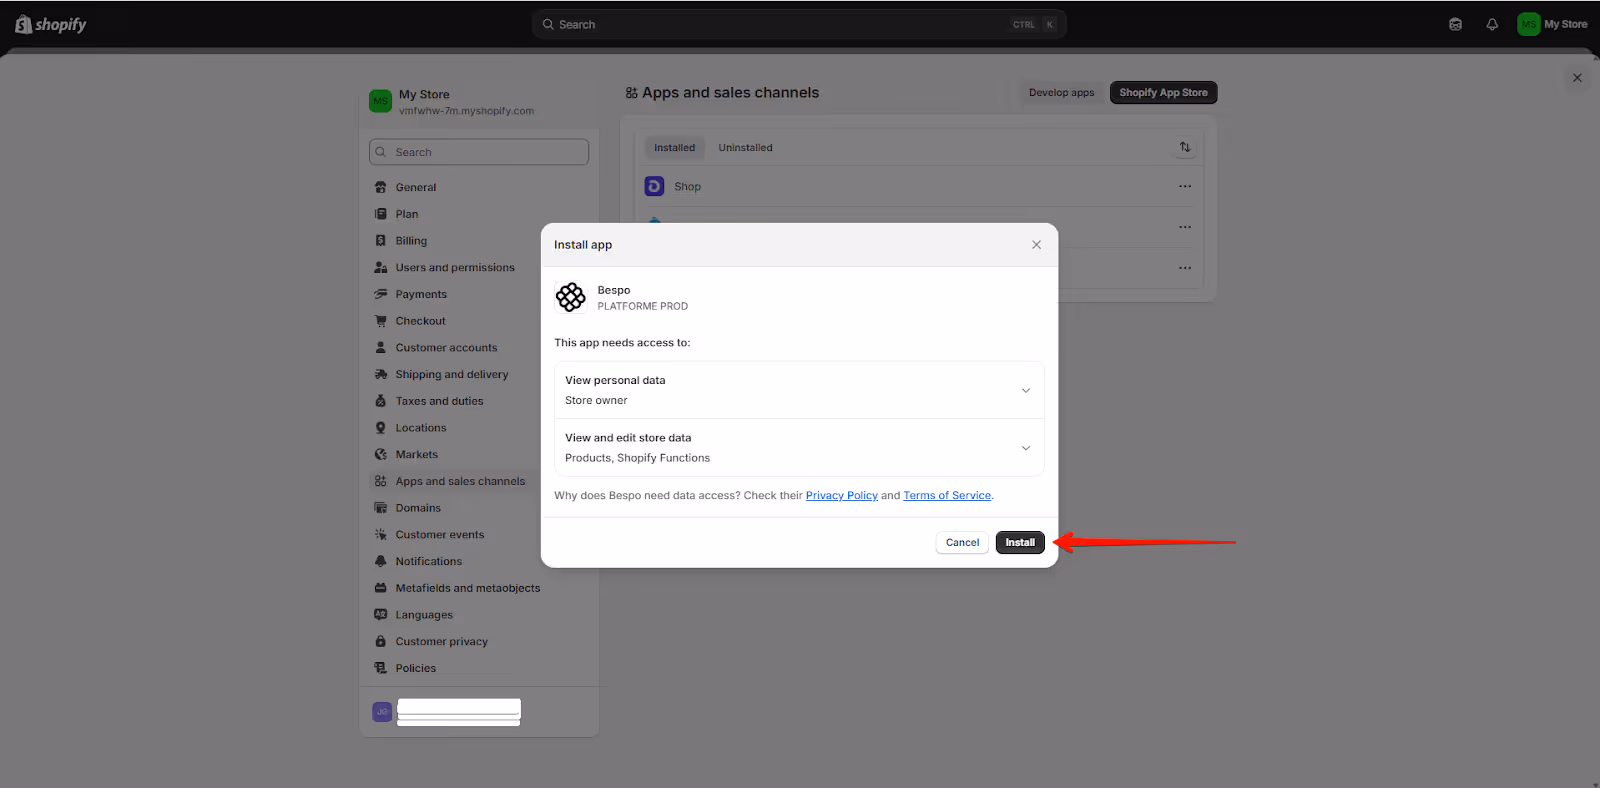Click the Shop app name
Viewport: 1600px width, 788px height.
click(x=687, y=187)
